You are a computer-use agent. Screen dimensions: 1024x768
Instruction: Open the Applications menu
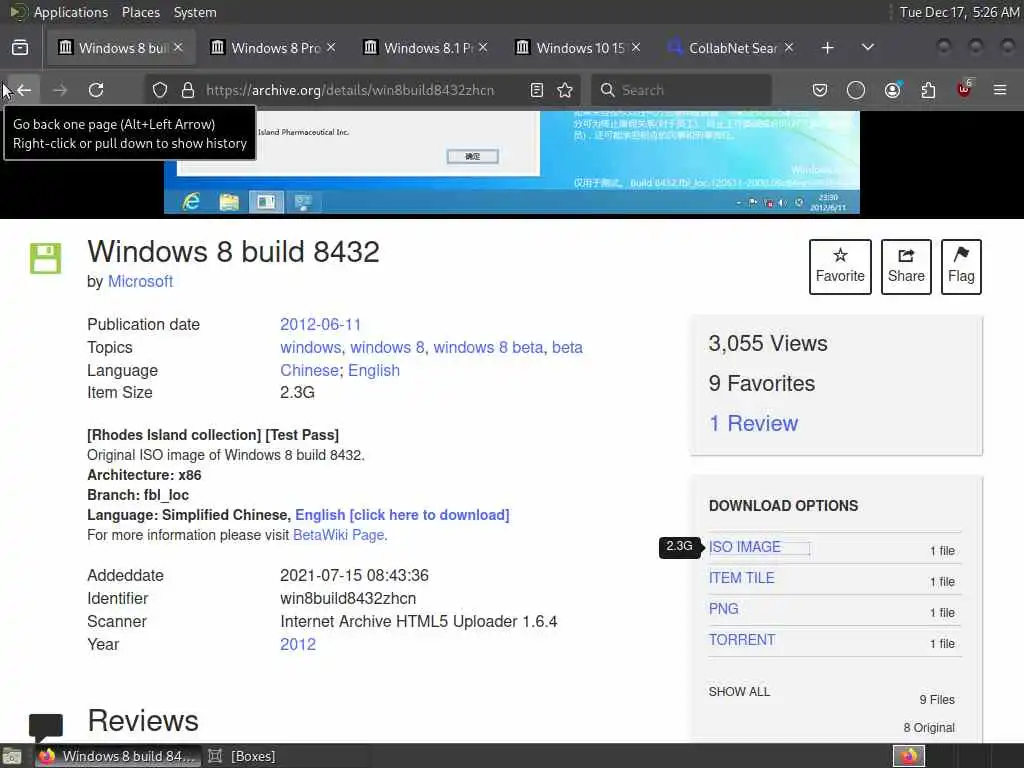[x=71, y=12]
